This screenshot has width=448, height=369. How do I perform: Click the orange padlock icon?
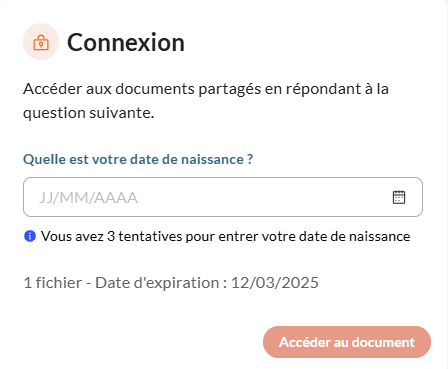[41, 42]
